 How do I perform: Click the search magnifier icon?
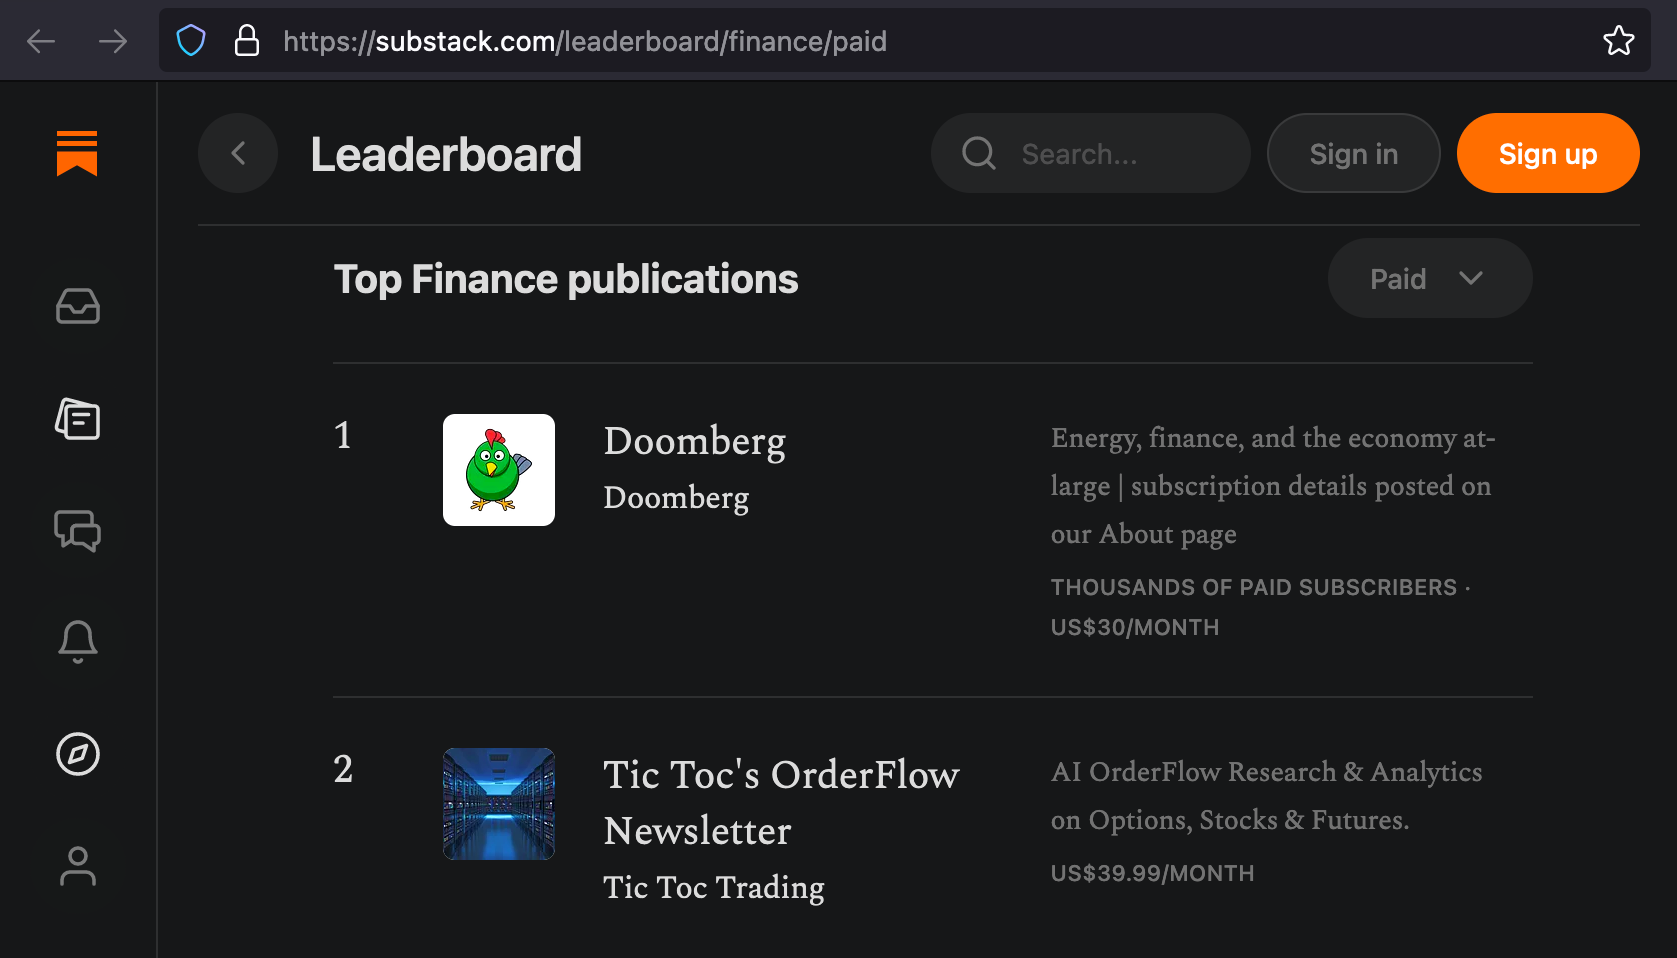(x=978, y=153)
